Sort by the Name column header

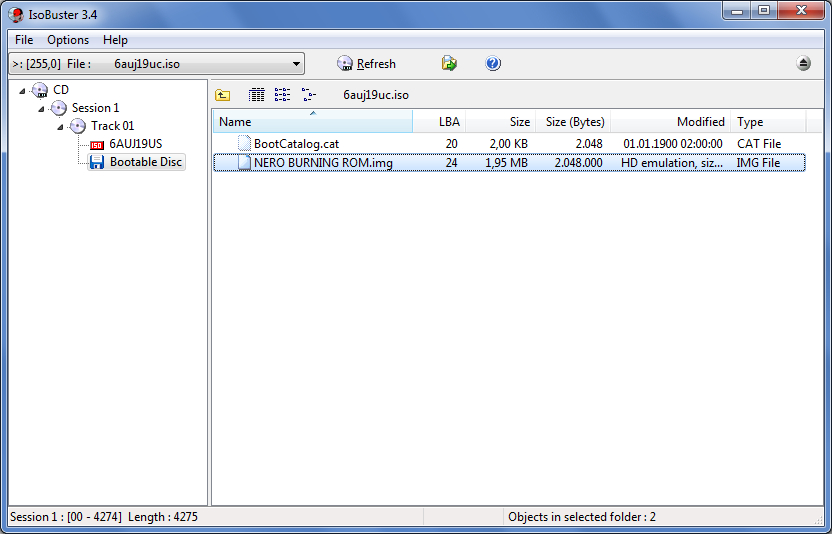[x=313, y=122]
